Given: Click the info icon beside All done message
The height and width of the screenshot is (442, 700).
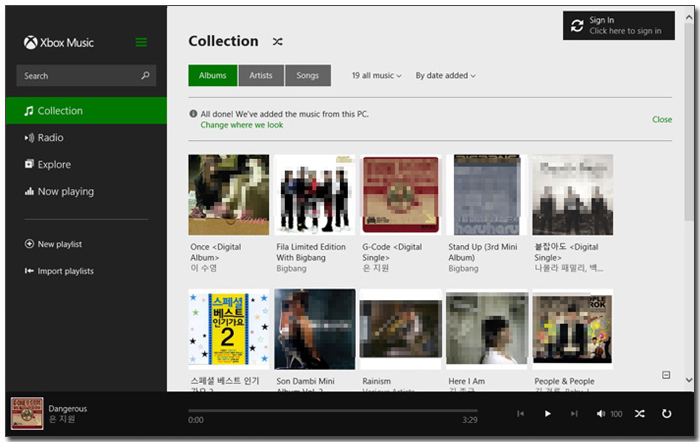Looking at the screenshot, I should [x=193, y=114].
